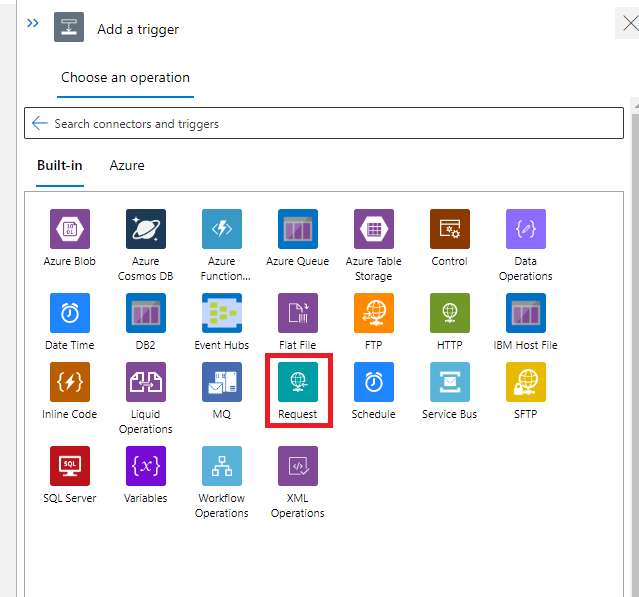Viewport: 639px width, 597px height.
Task: Open the SQL Server connector
Action: click(x=70, y=466)
